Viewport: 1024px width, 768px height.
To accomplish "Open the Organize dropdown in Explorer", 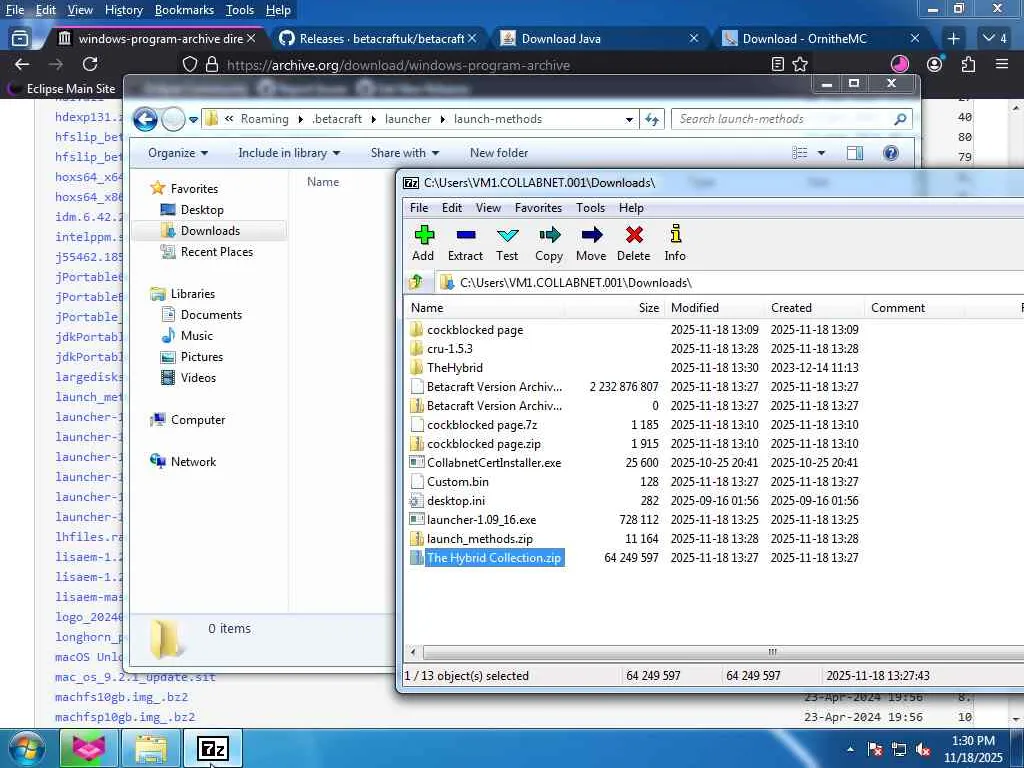I will (178, 153).
